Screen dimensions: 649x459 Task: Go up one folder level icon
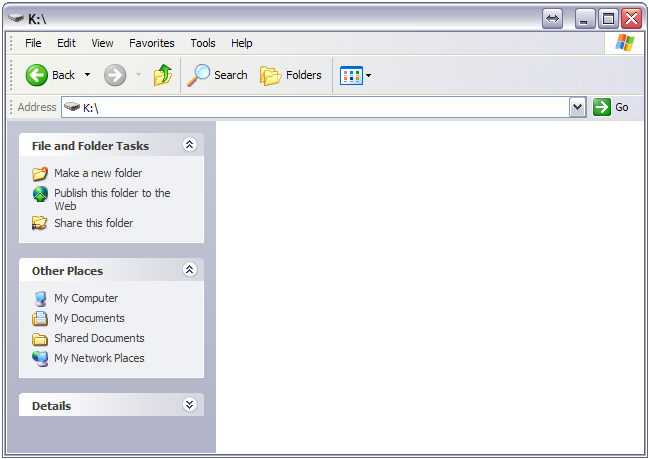pos(163,75)
